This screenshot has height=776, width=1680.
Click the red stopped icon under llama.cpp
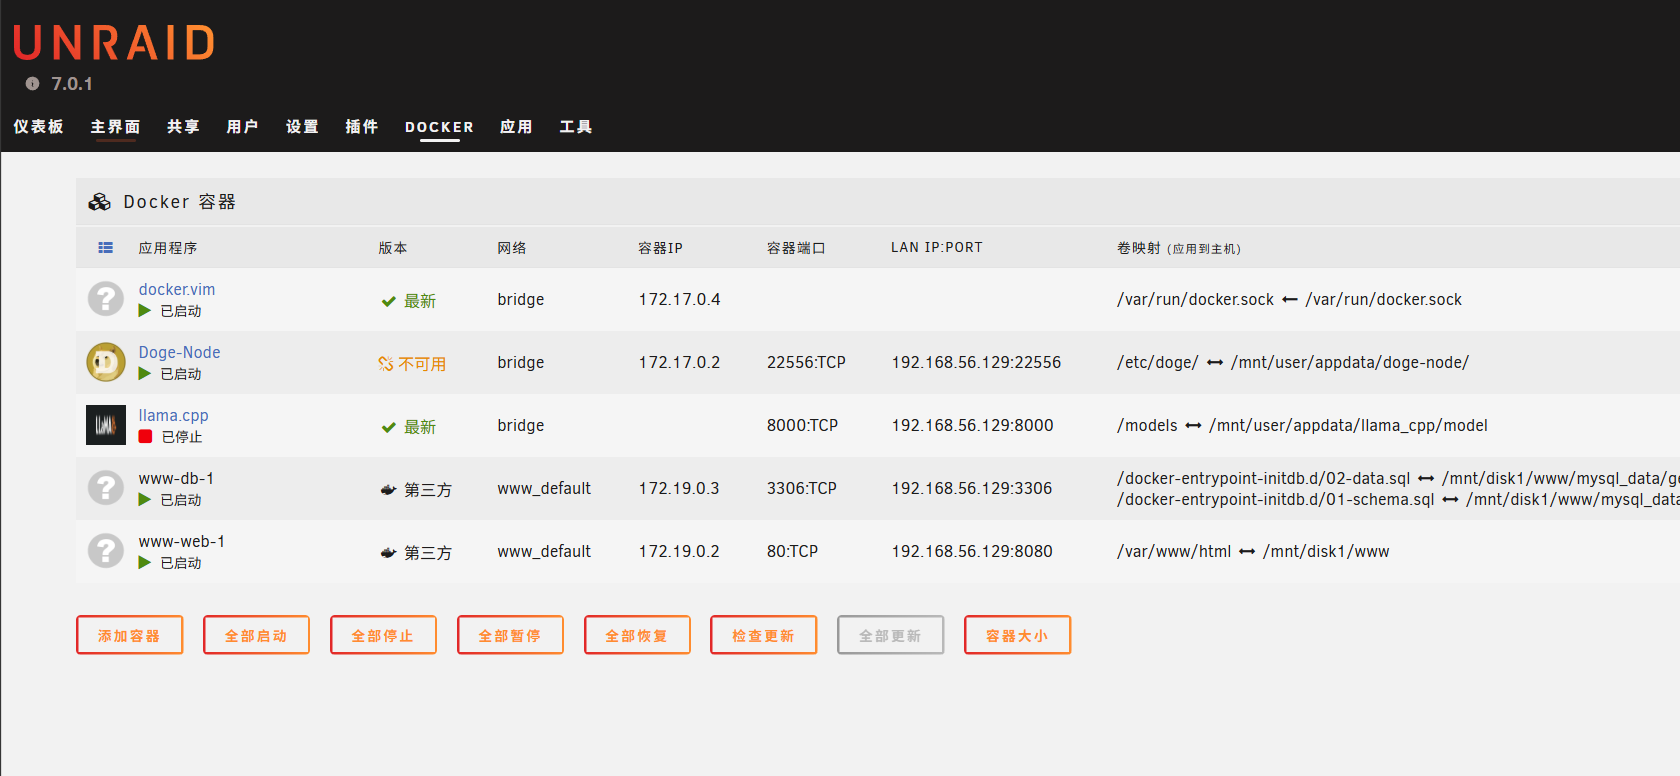pyautogui.click(x=145, y=437)
